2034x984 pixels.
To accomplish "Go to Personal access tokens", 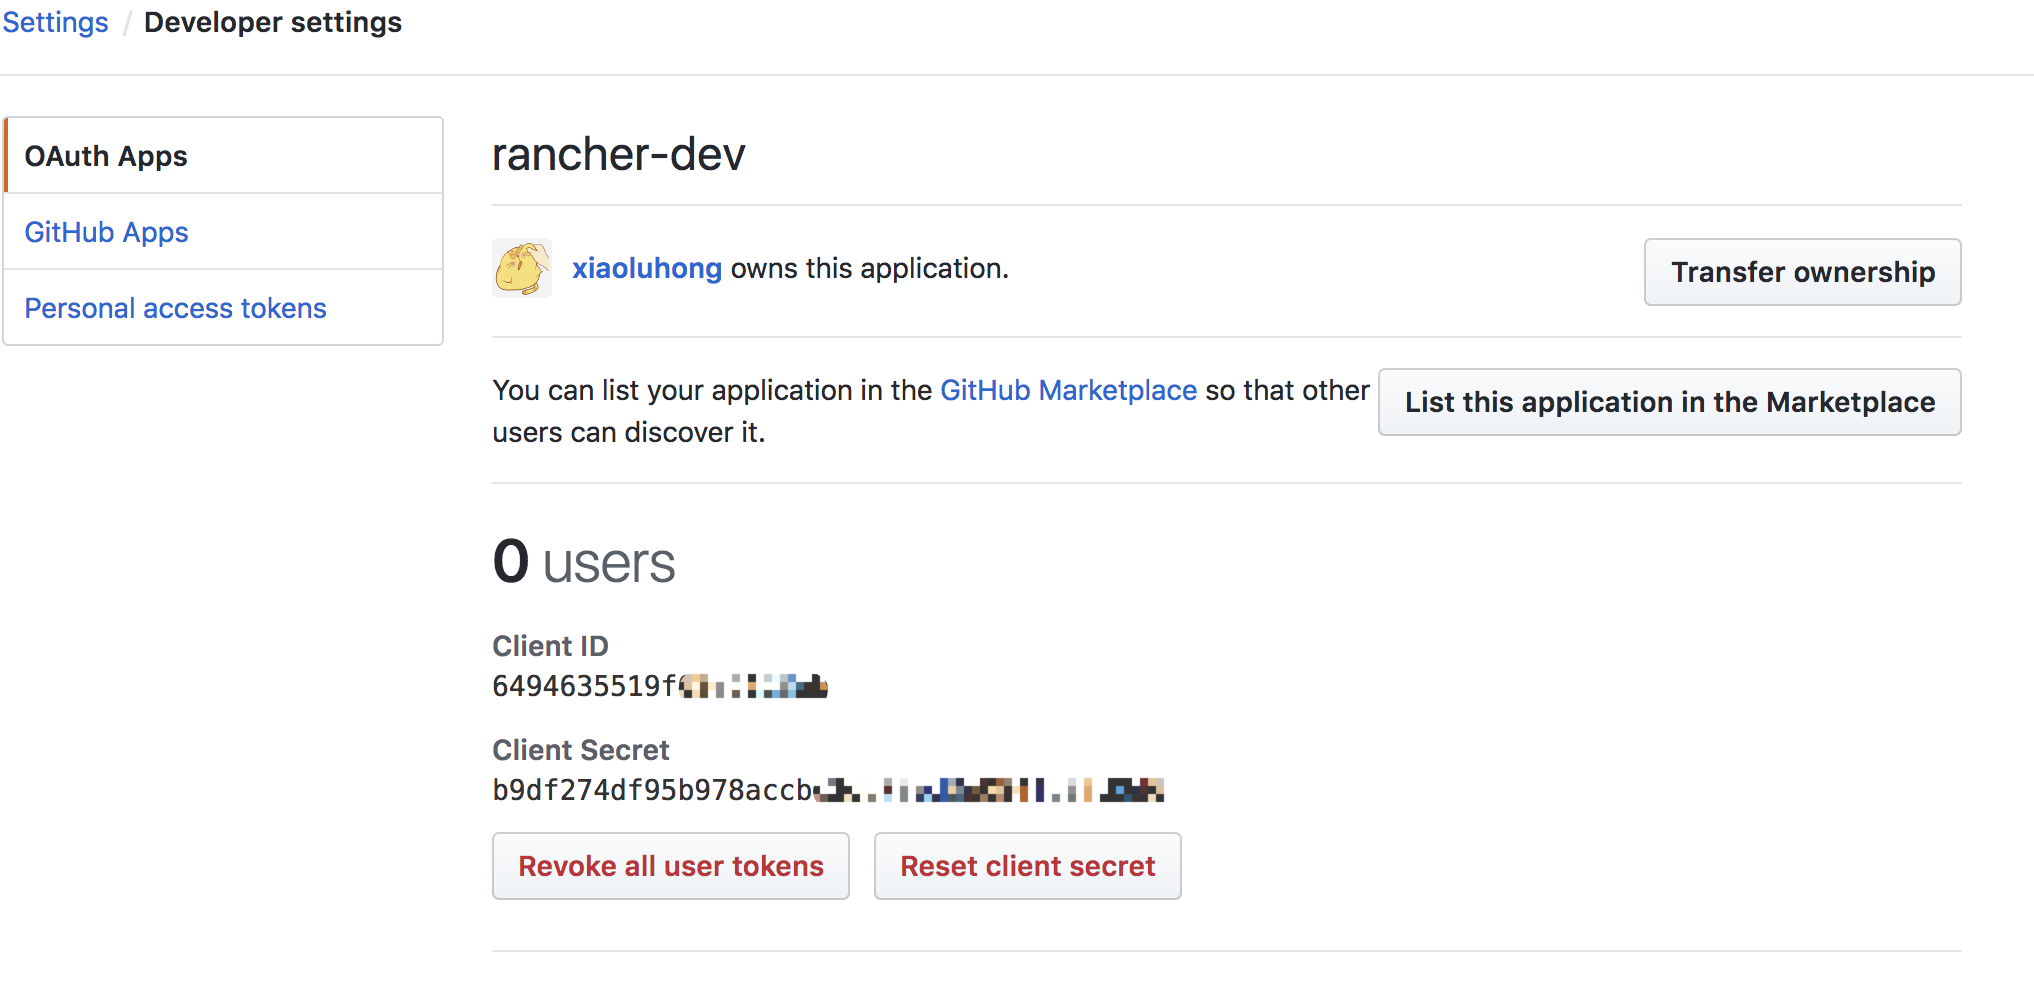I will pos(223,308).
